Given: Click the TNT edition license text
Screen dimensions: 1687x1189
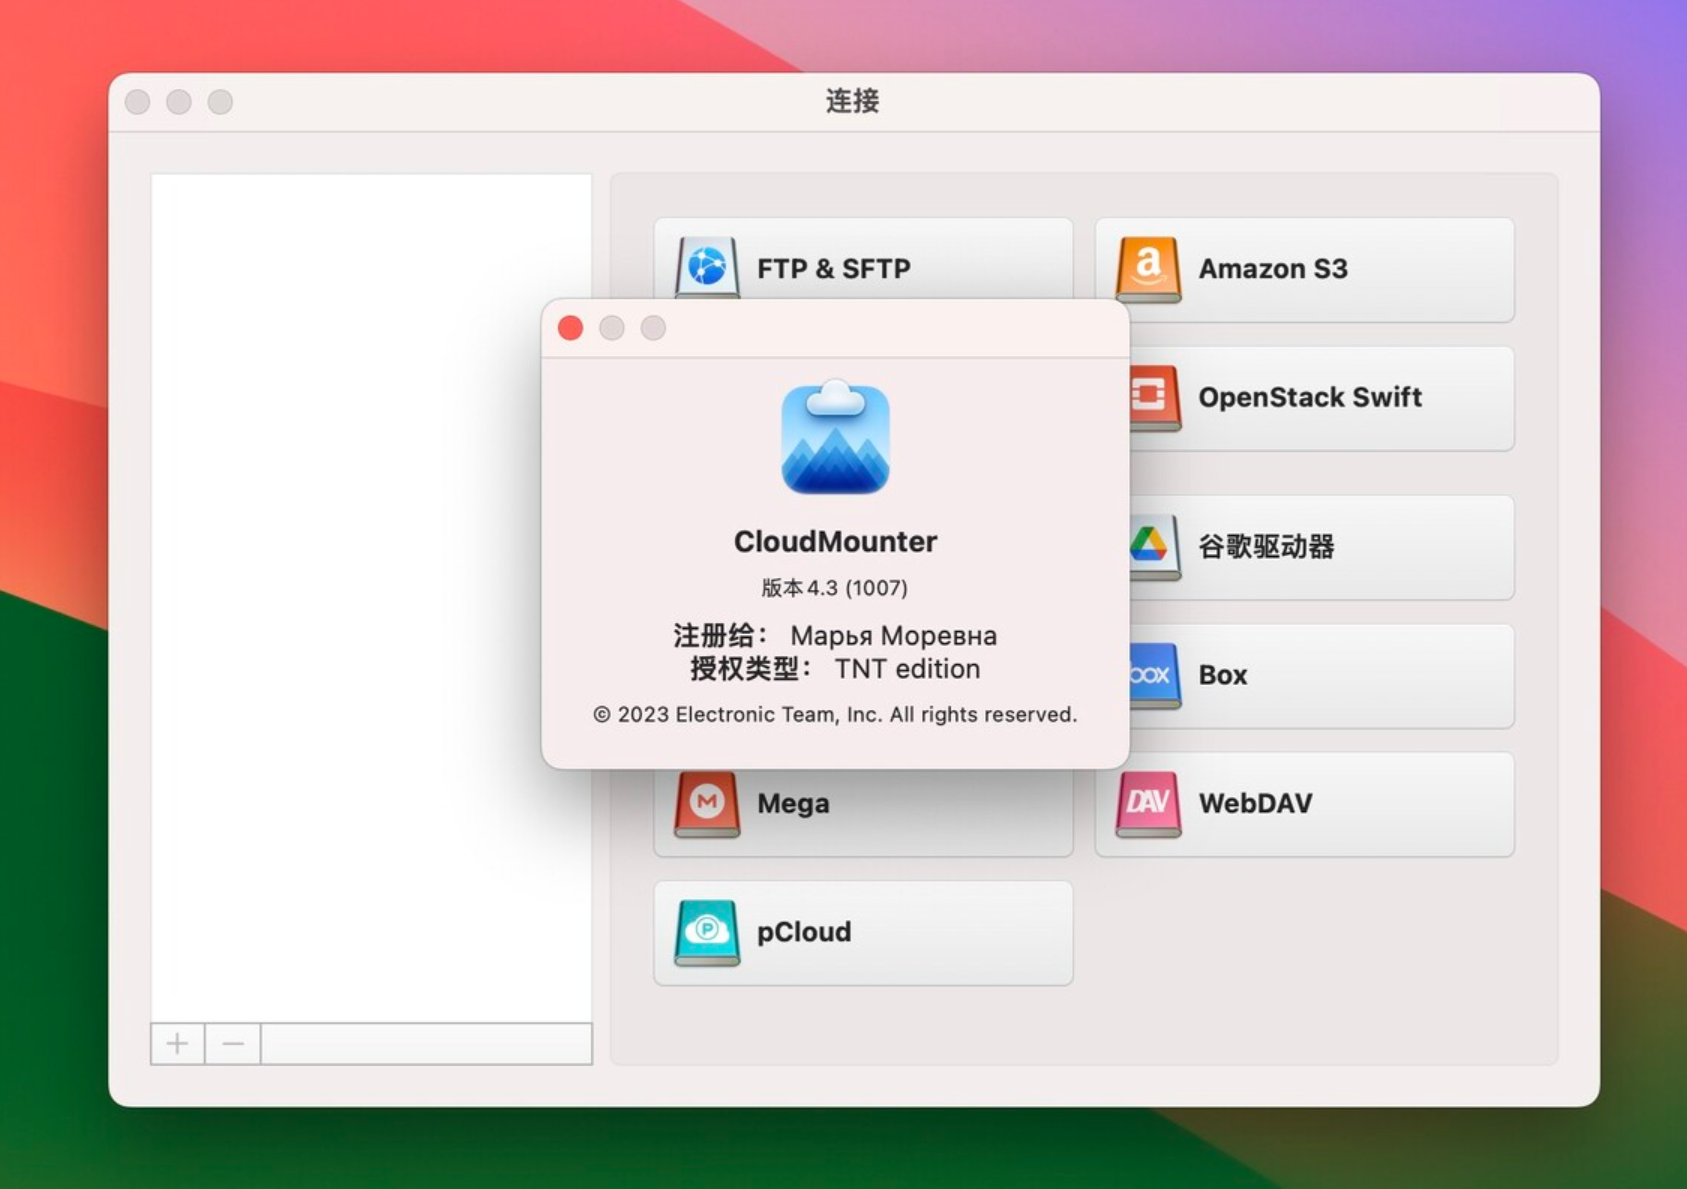Looking at the screenshot, I should point(907,669).
